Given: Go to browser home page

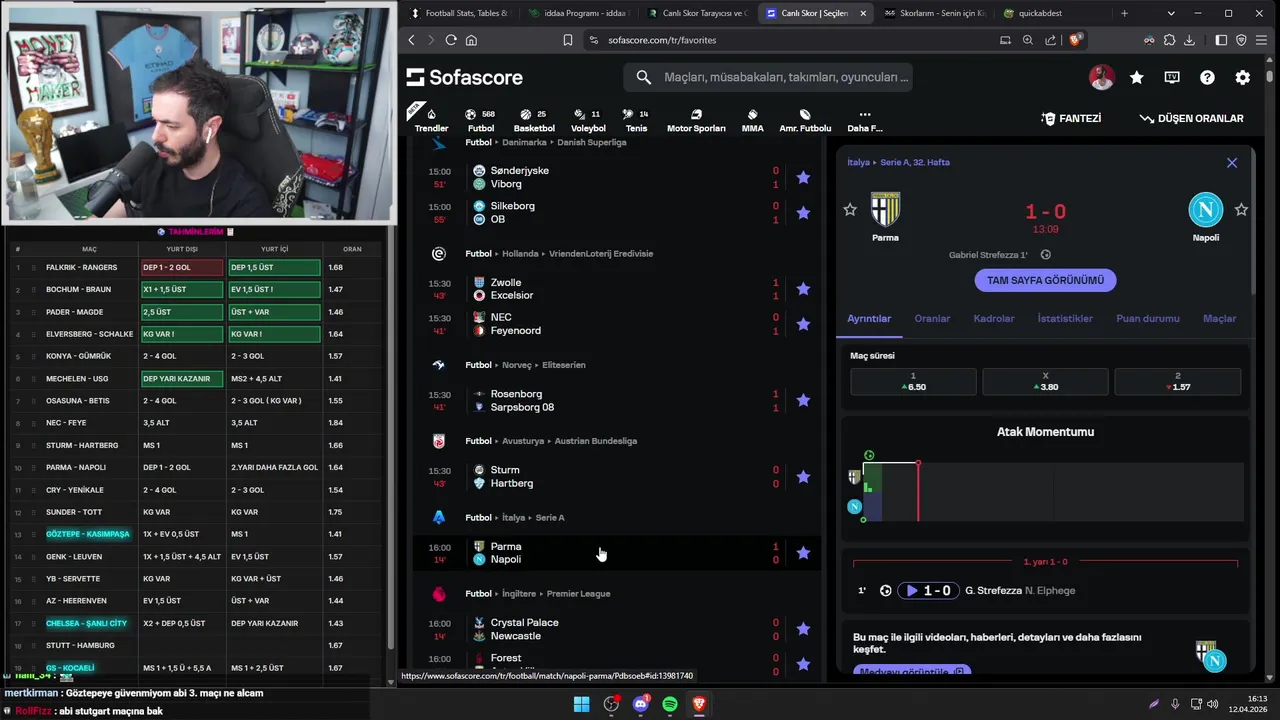Looking at the screenshot, I should click(x=471, y=40).
